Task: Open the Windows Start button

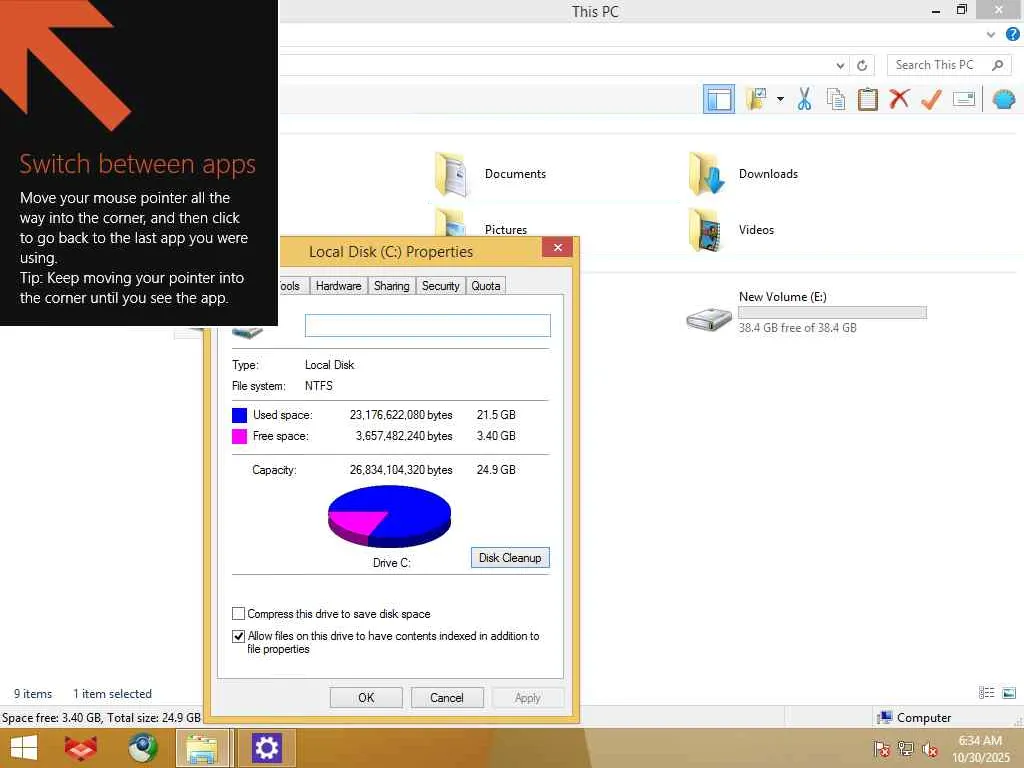Action: tap(24, 748)
